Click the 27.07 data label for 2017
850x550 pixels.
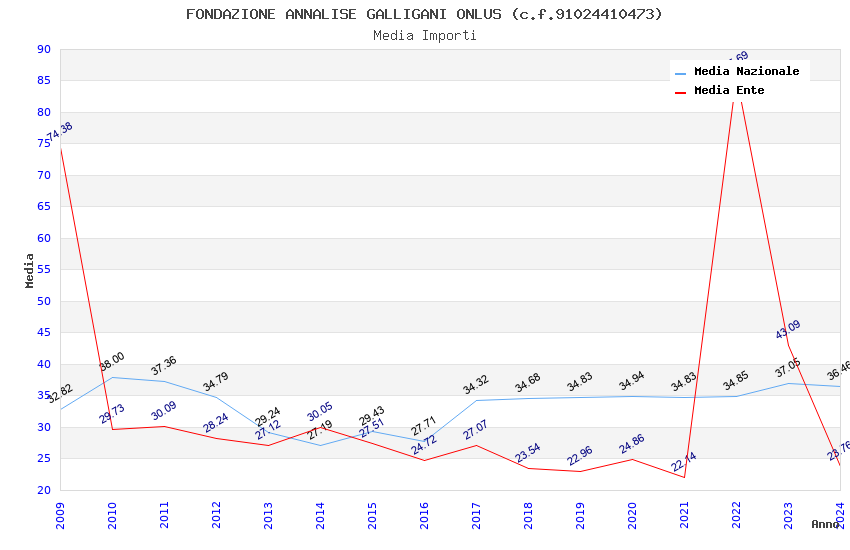click(x=476, y=430)
